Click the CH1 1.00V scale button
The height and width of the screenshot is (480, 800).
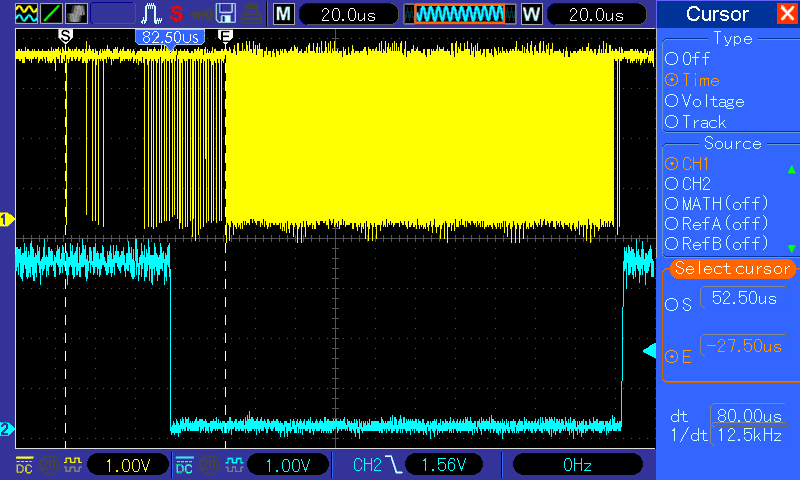click(128, 465)
